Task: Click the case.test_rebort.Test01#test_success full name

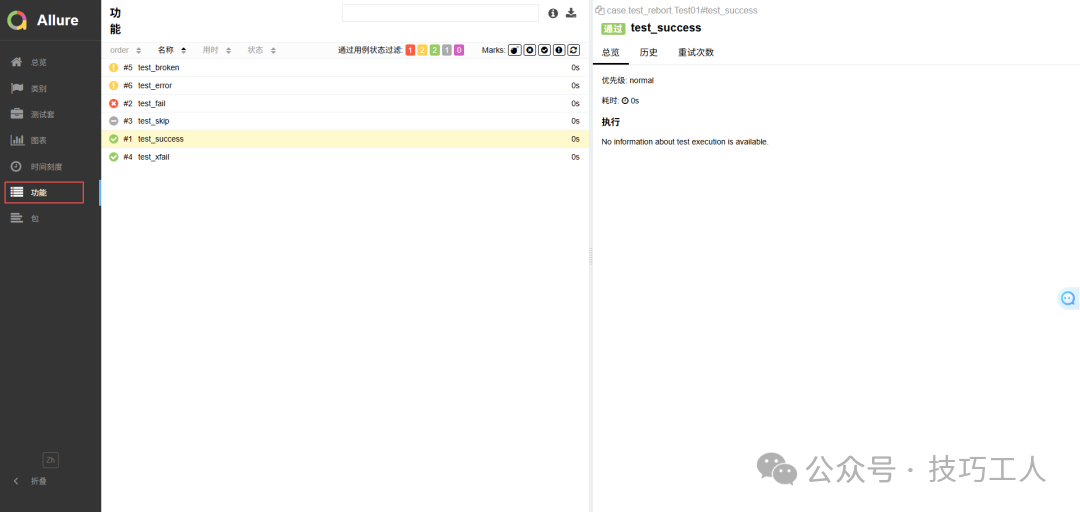Action: point(682,10)
